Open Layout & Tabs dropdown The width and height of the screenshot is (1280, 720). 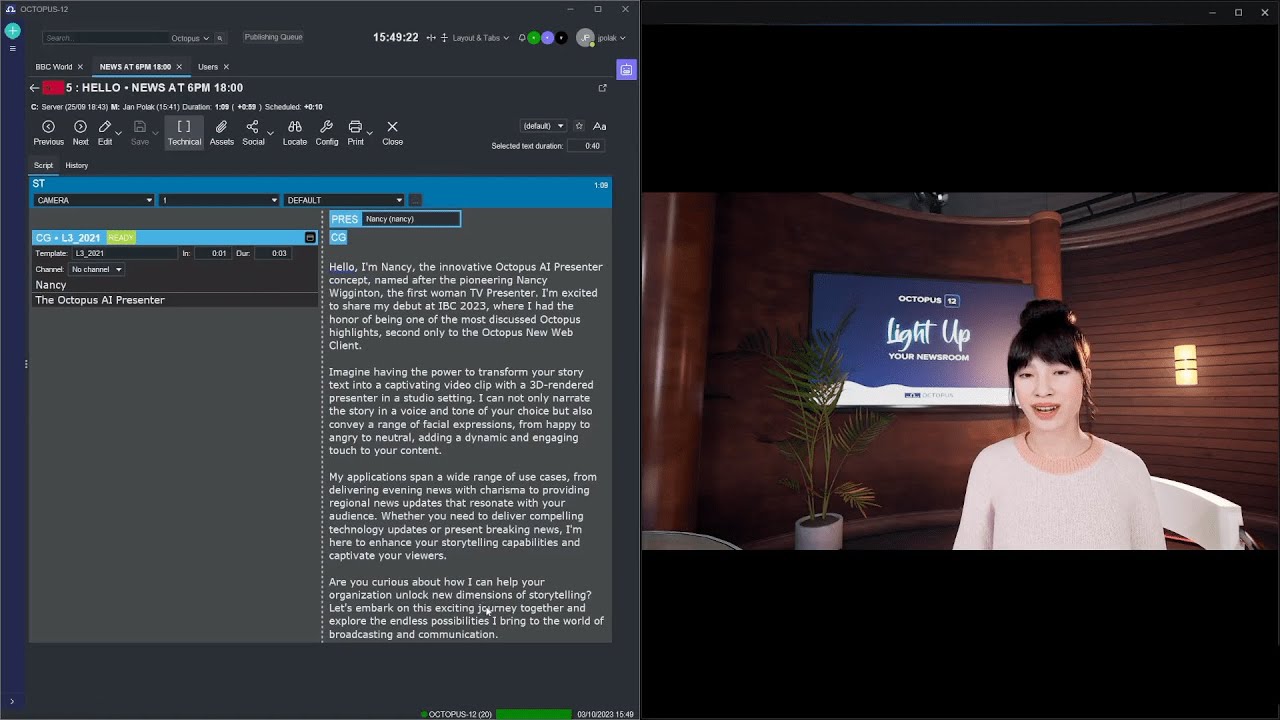click(x=482, y=38)
